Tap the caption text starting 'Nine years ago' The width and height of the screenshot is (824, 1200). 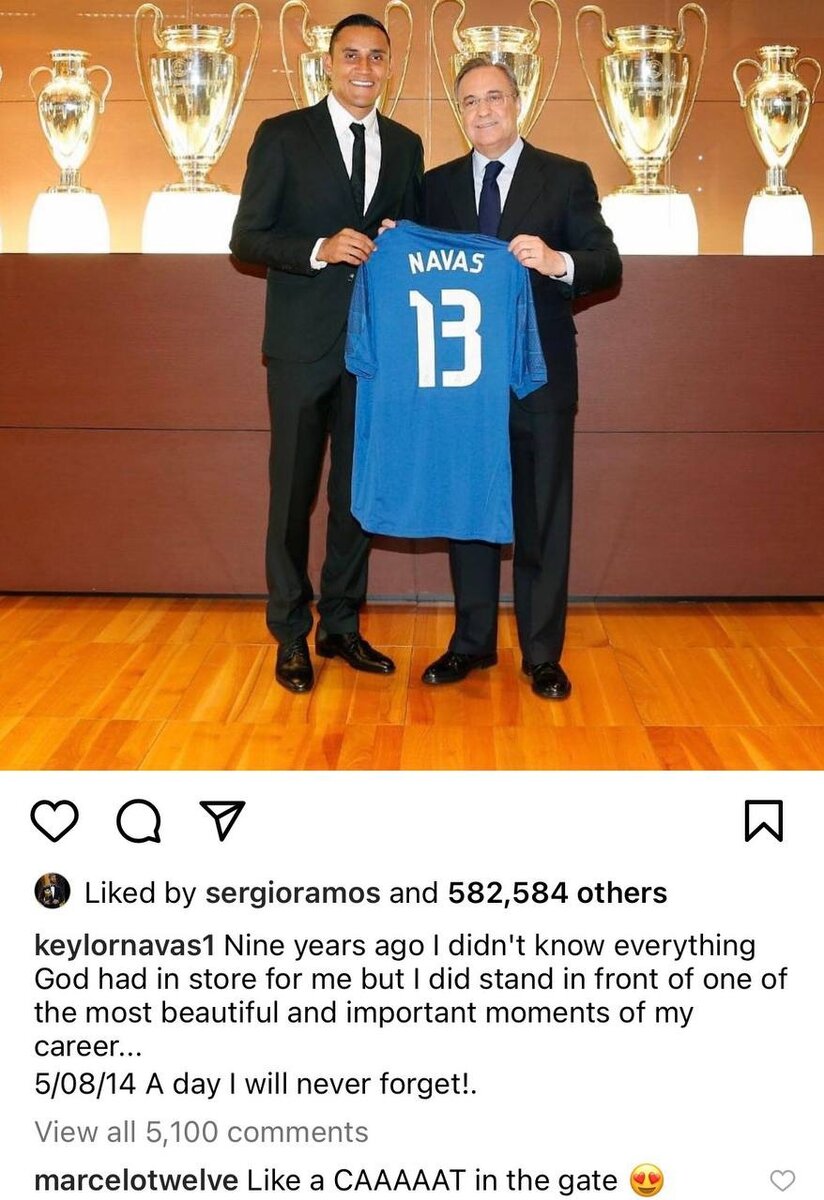[411, 995]
